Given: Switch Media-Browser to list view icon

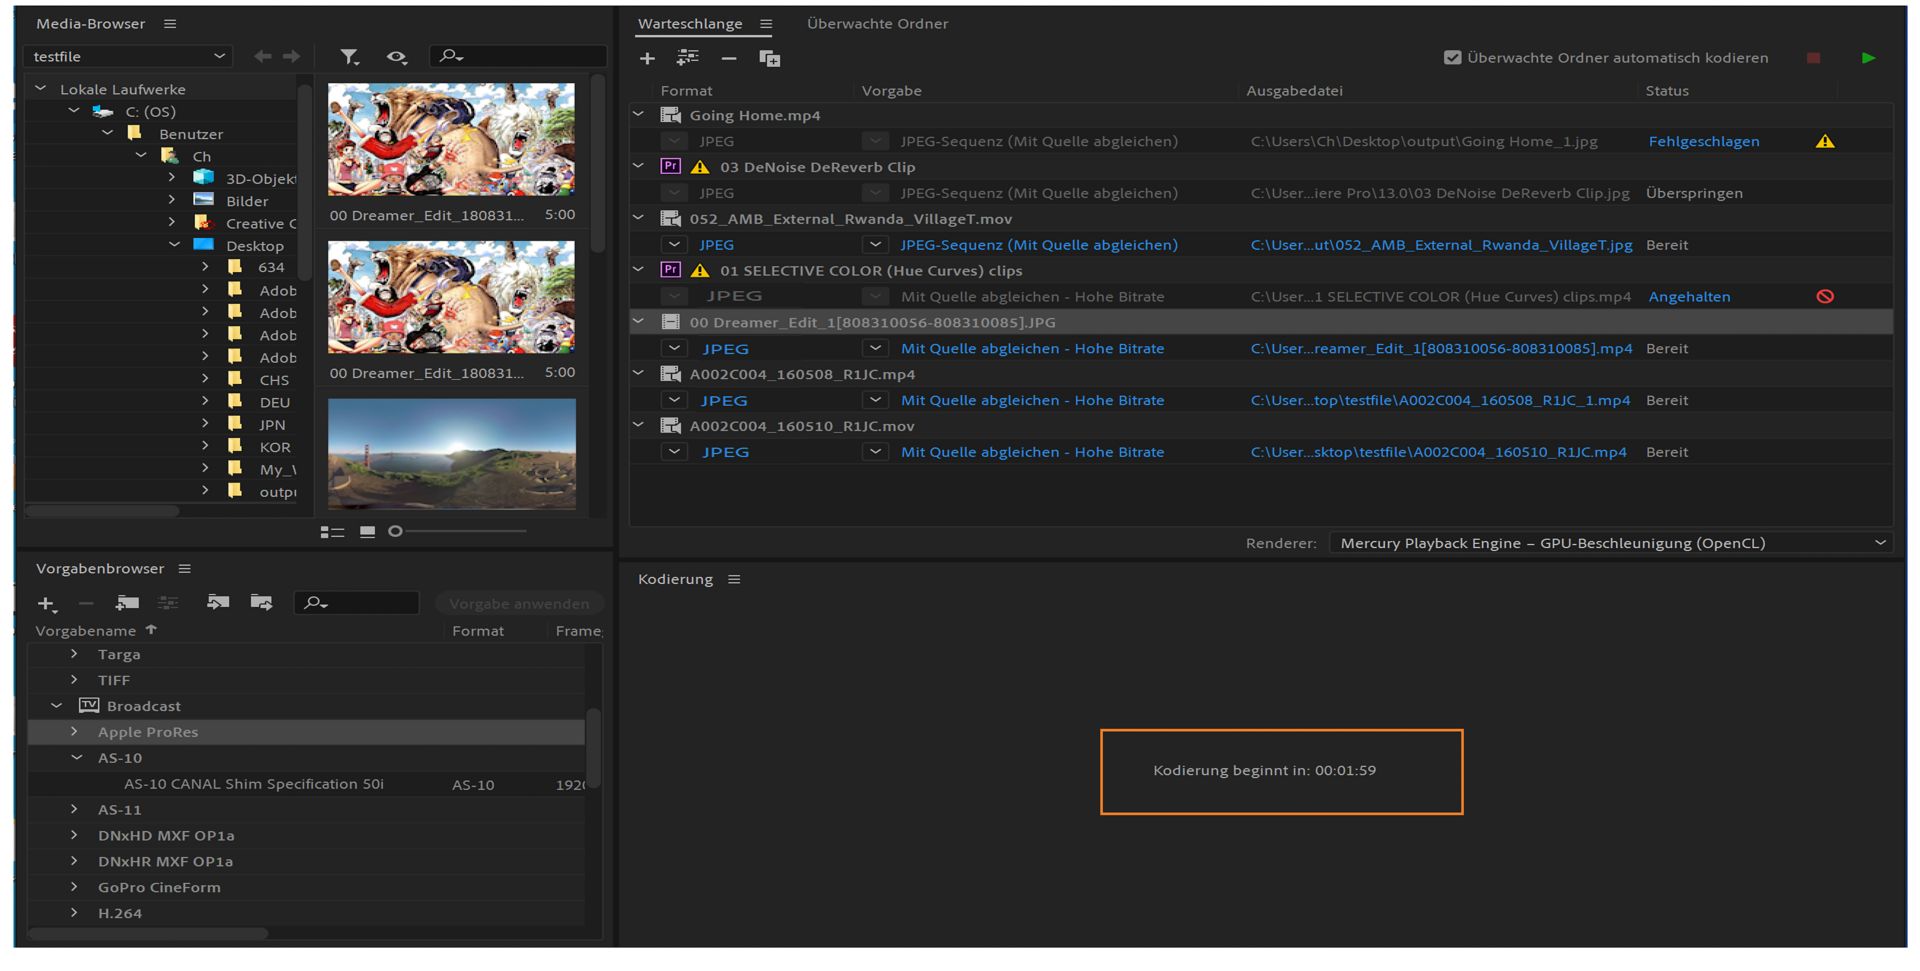Looking at the screenshot, I should 332,532.
